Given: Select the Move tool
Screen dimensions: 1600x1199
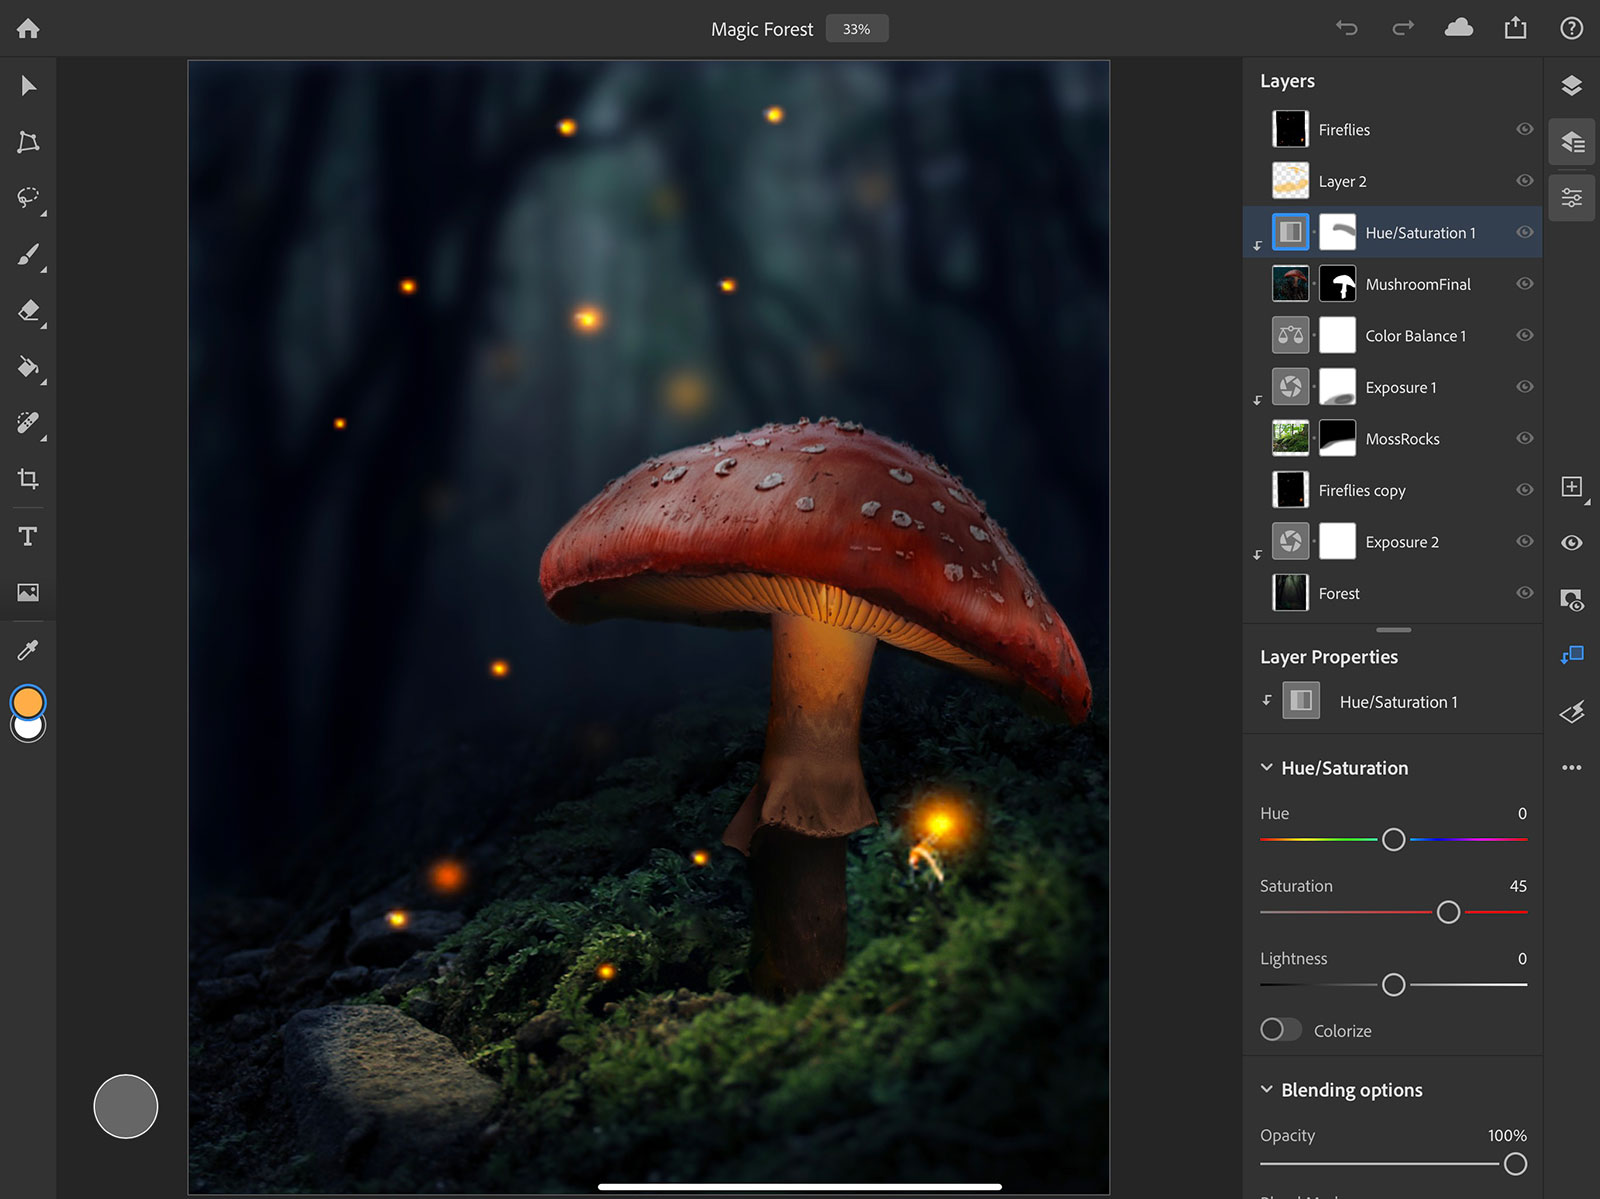Looking at the screenshot, I should [x=28, y=86].
